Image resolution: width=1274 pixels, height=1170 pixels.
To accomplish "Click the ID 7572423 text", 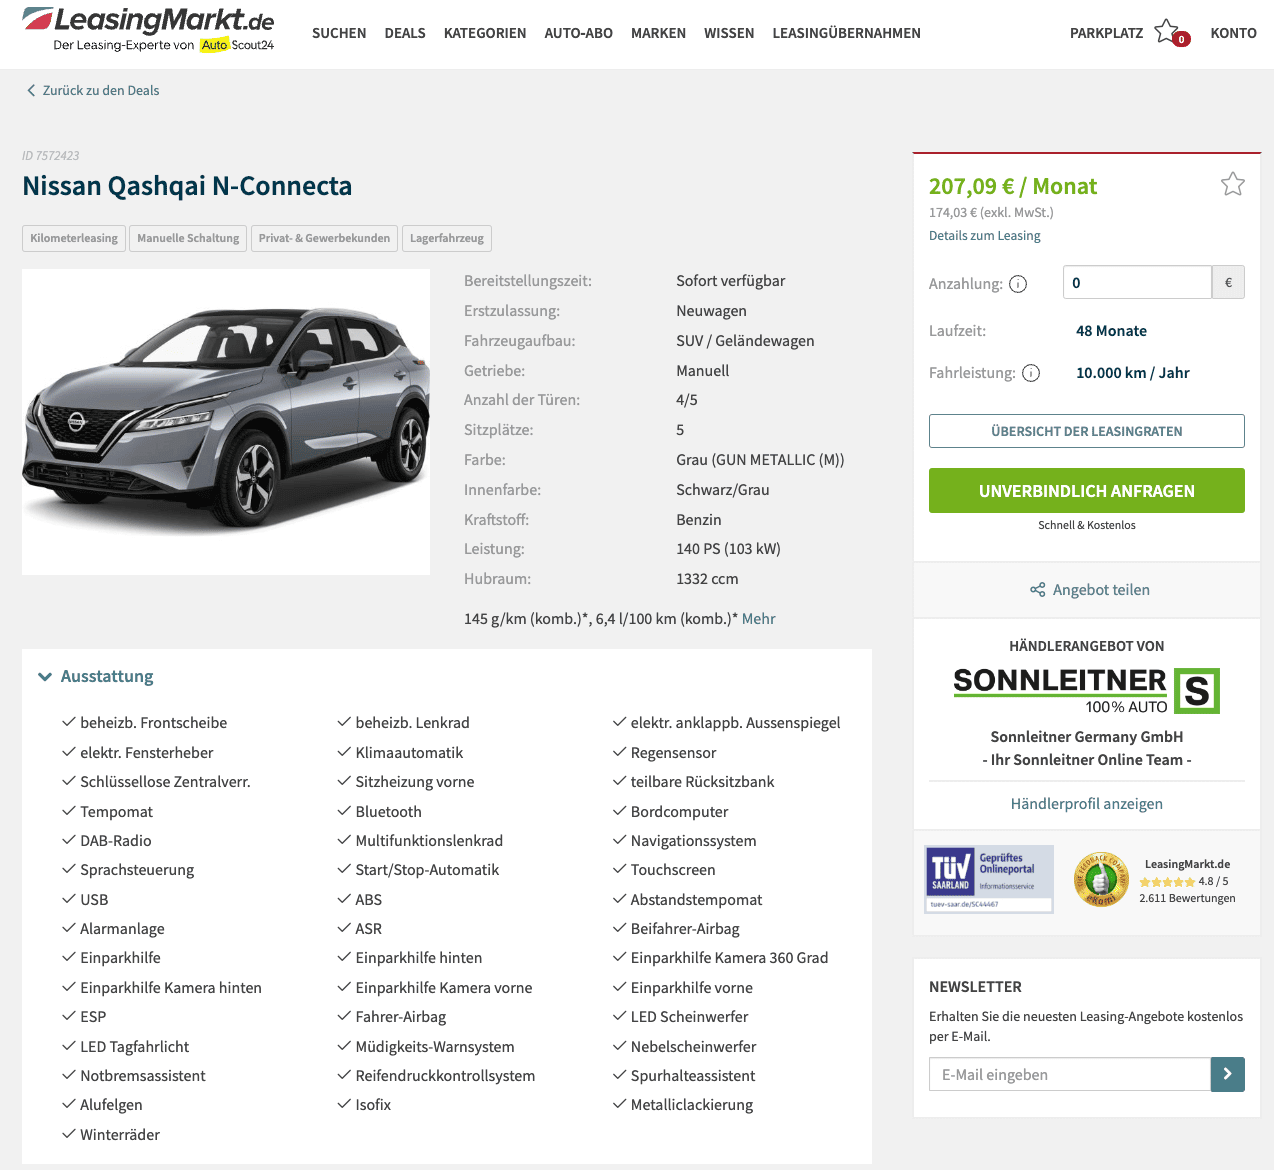I will [51, 156].
